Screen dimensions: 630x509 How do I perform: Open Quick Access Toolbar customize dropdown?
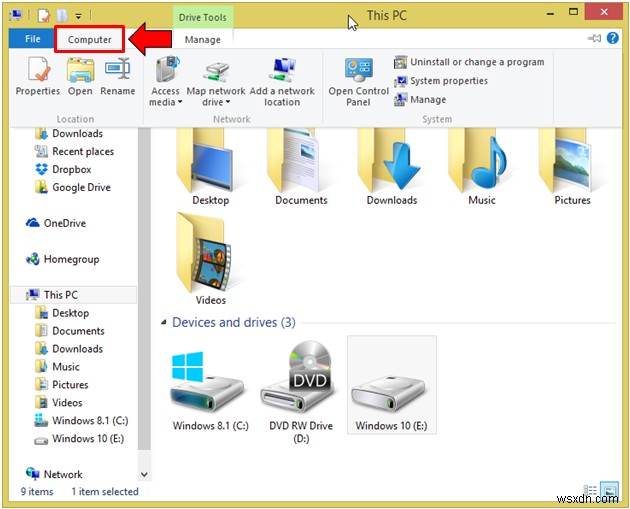click(78, 16)
